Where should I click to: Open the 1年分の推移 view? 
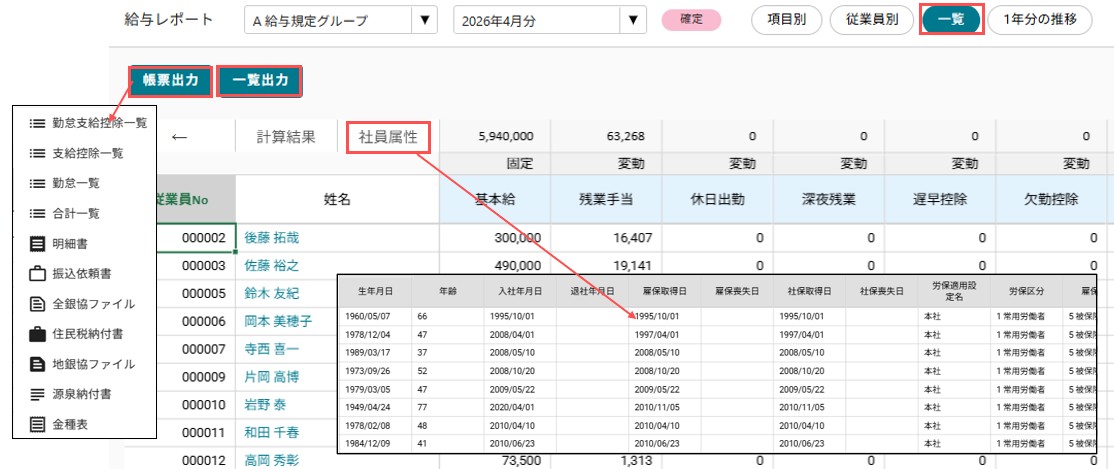click(x=1039, y=20)
